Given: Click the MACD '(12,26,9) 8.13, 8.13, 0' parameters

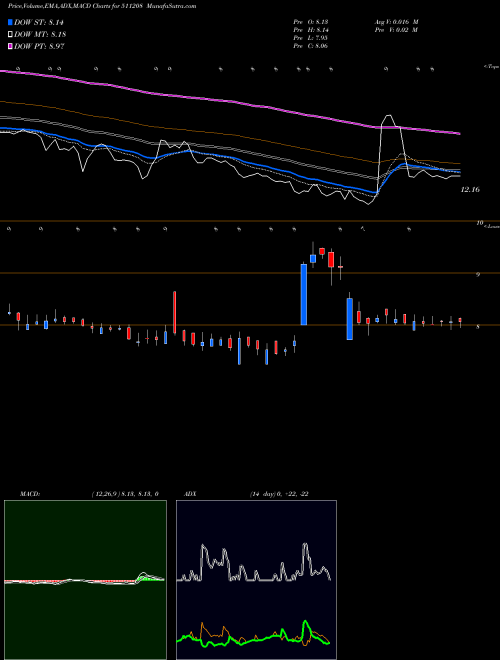Looking at the screenshot, I should [x=125, y=494].
